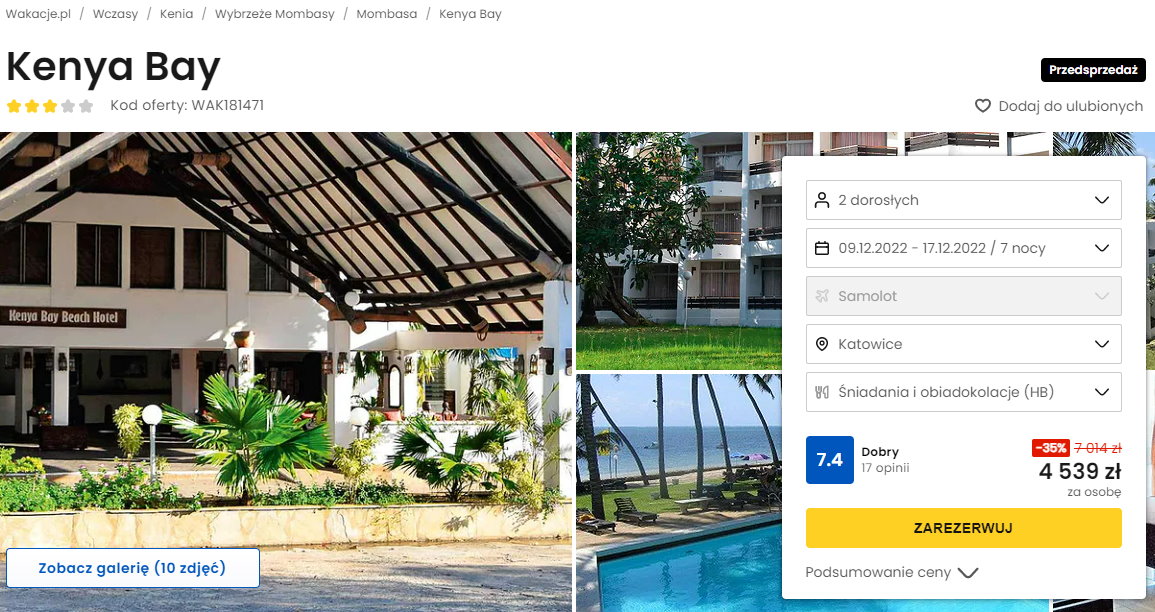Screen dimensions: 1155x612
Task: Click the hotel star rating icons
Action: tap(50, 106)
